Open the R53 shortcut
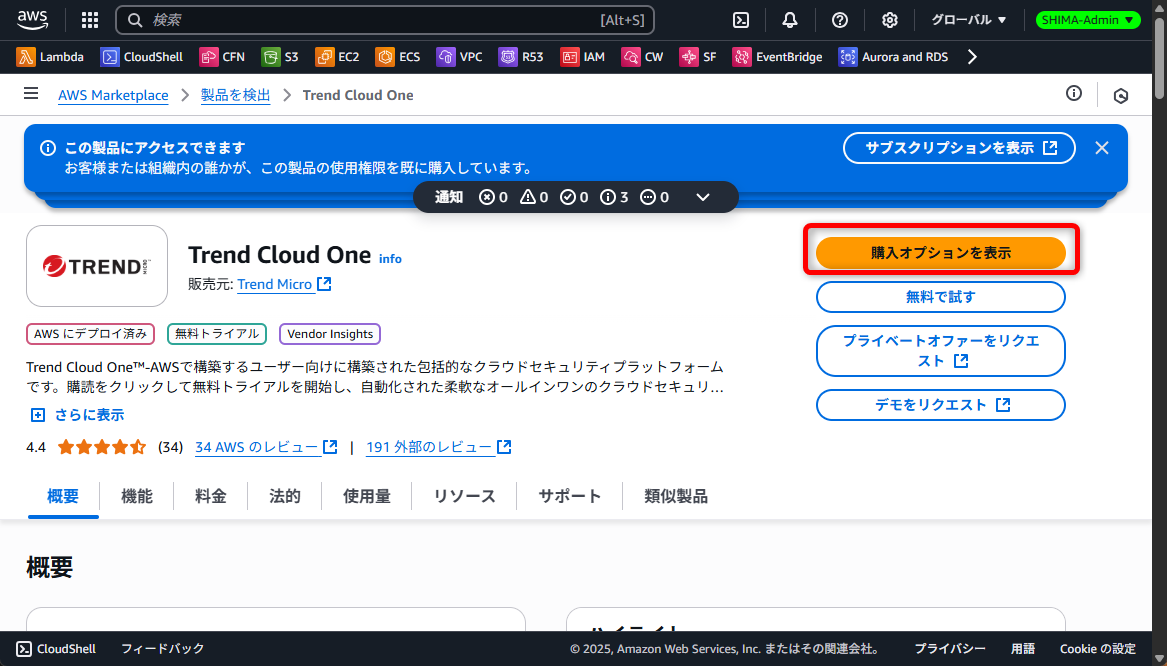 click(x=521, y=57)
